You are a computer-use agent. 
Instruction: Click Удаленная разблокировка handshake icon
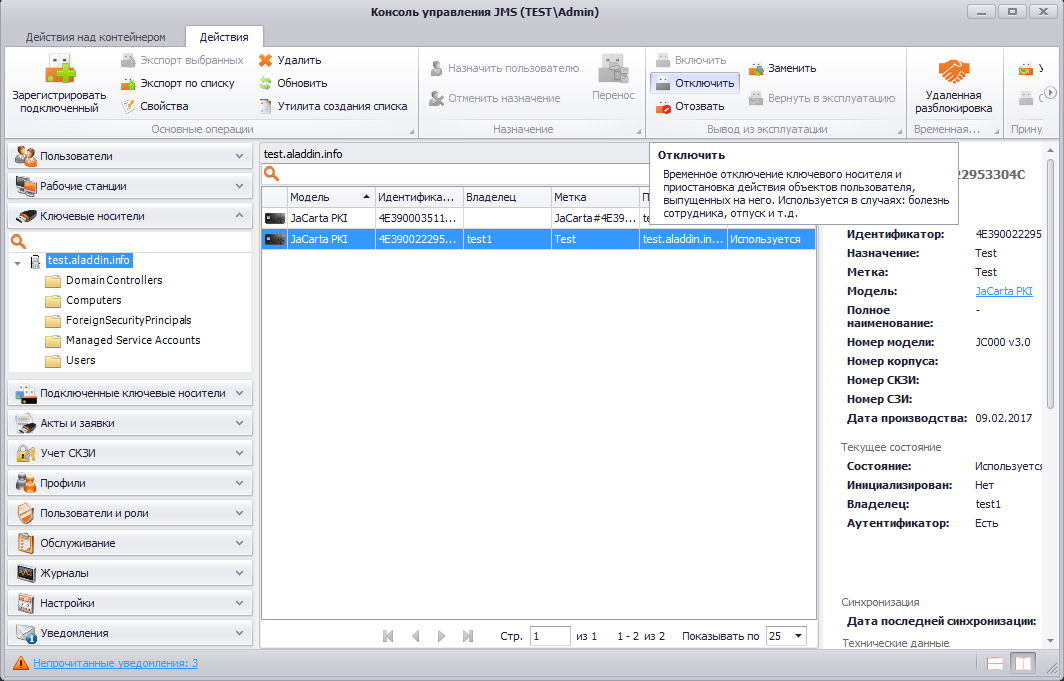953,71
